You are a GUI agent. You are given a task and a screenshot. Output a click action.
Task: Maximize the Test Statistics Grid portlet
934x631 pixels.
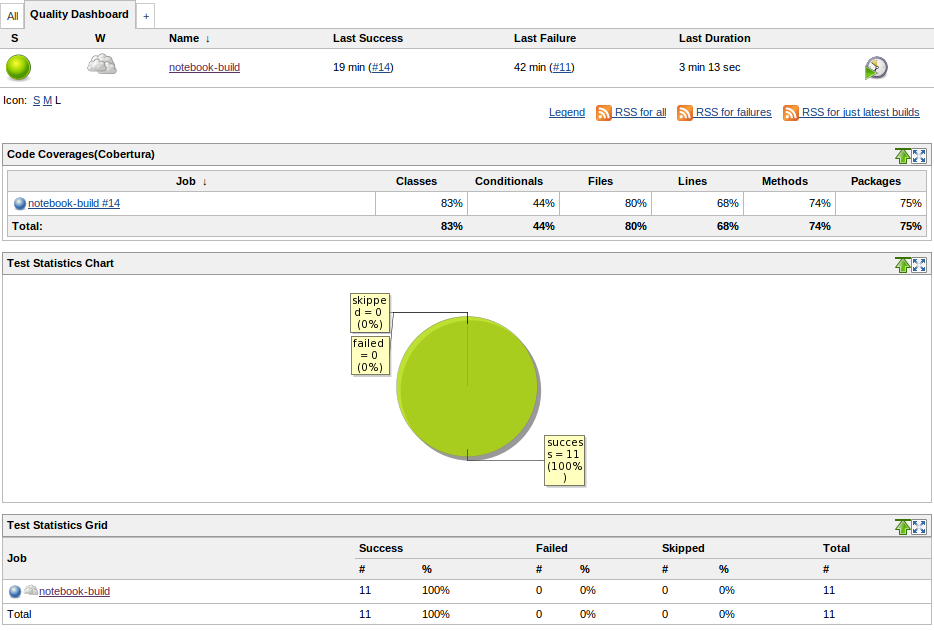(x=919, y=526)
